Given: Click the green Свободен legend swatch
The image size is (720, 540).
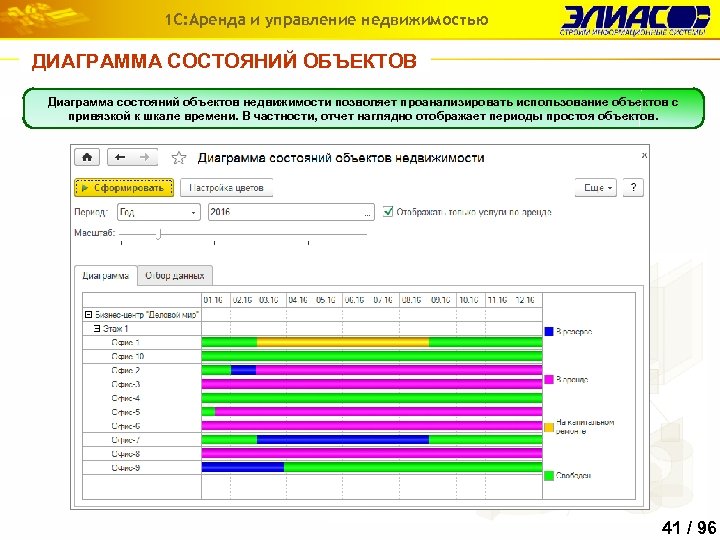Looking at the screenshot, I should click(549, 476).
